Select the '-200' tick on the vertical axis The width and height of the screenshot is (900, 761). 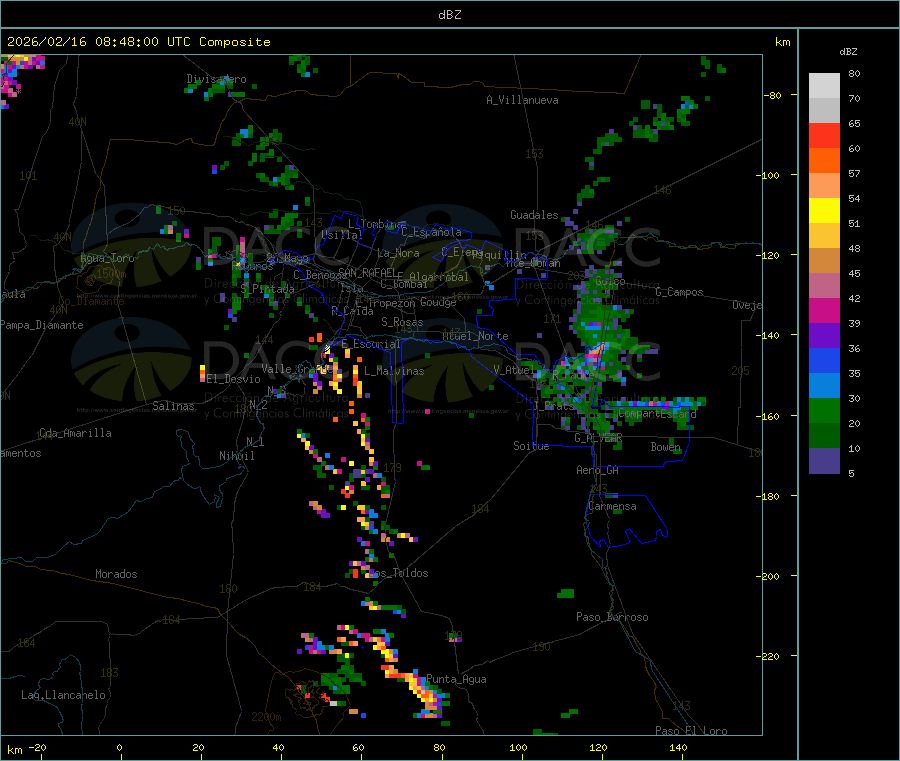pyautogui.click(x=768, y=576)
